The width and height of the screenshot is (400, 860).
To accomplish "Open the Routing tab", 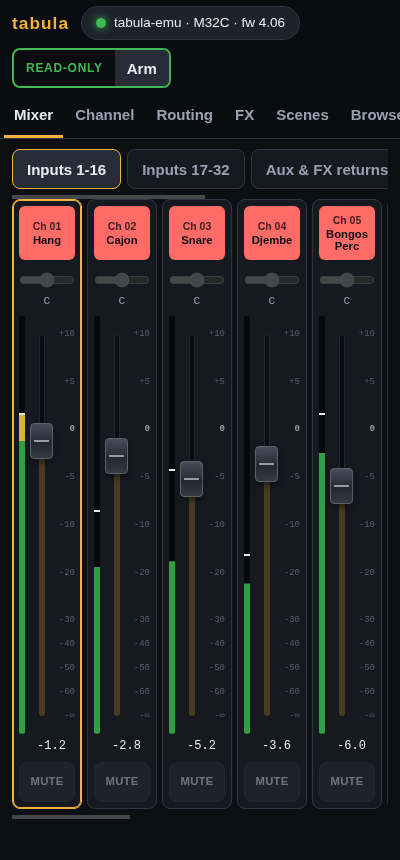I will 184,115.
